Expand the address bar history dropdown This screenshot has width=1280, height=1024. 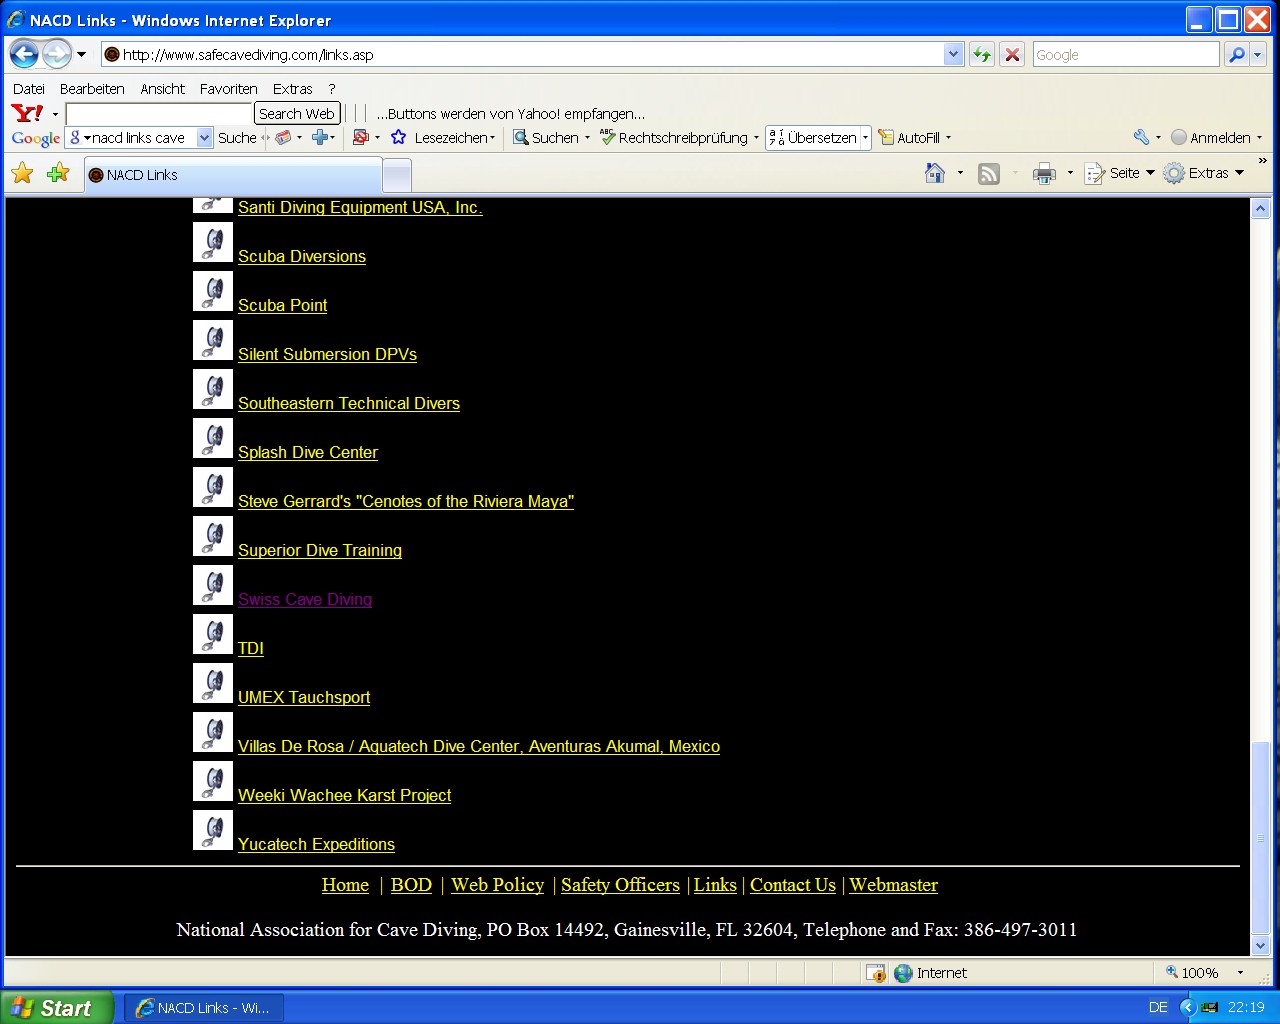click(x=953, y=55)
